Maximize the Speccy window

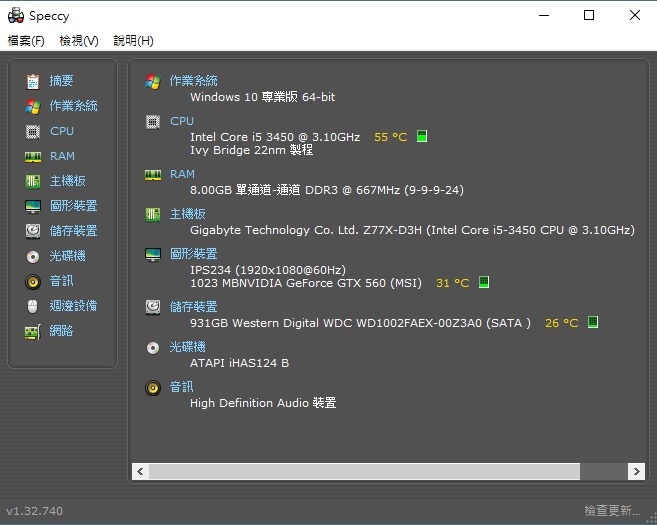tap(589, 16)
